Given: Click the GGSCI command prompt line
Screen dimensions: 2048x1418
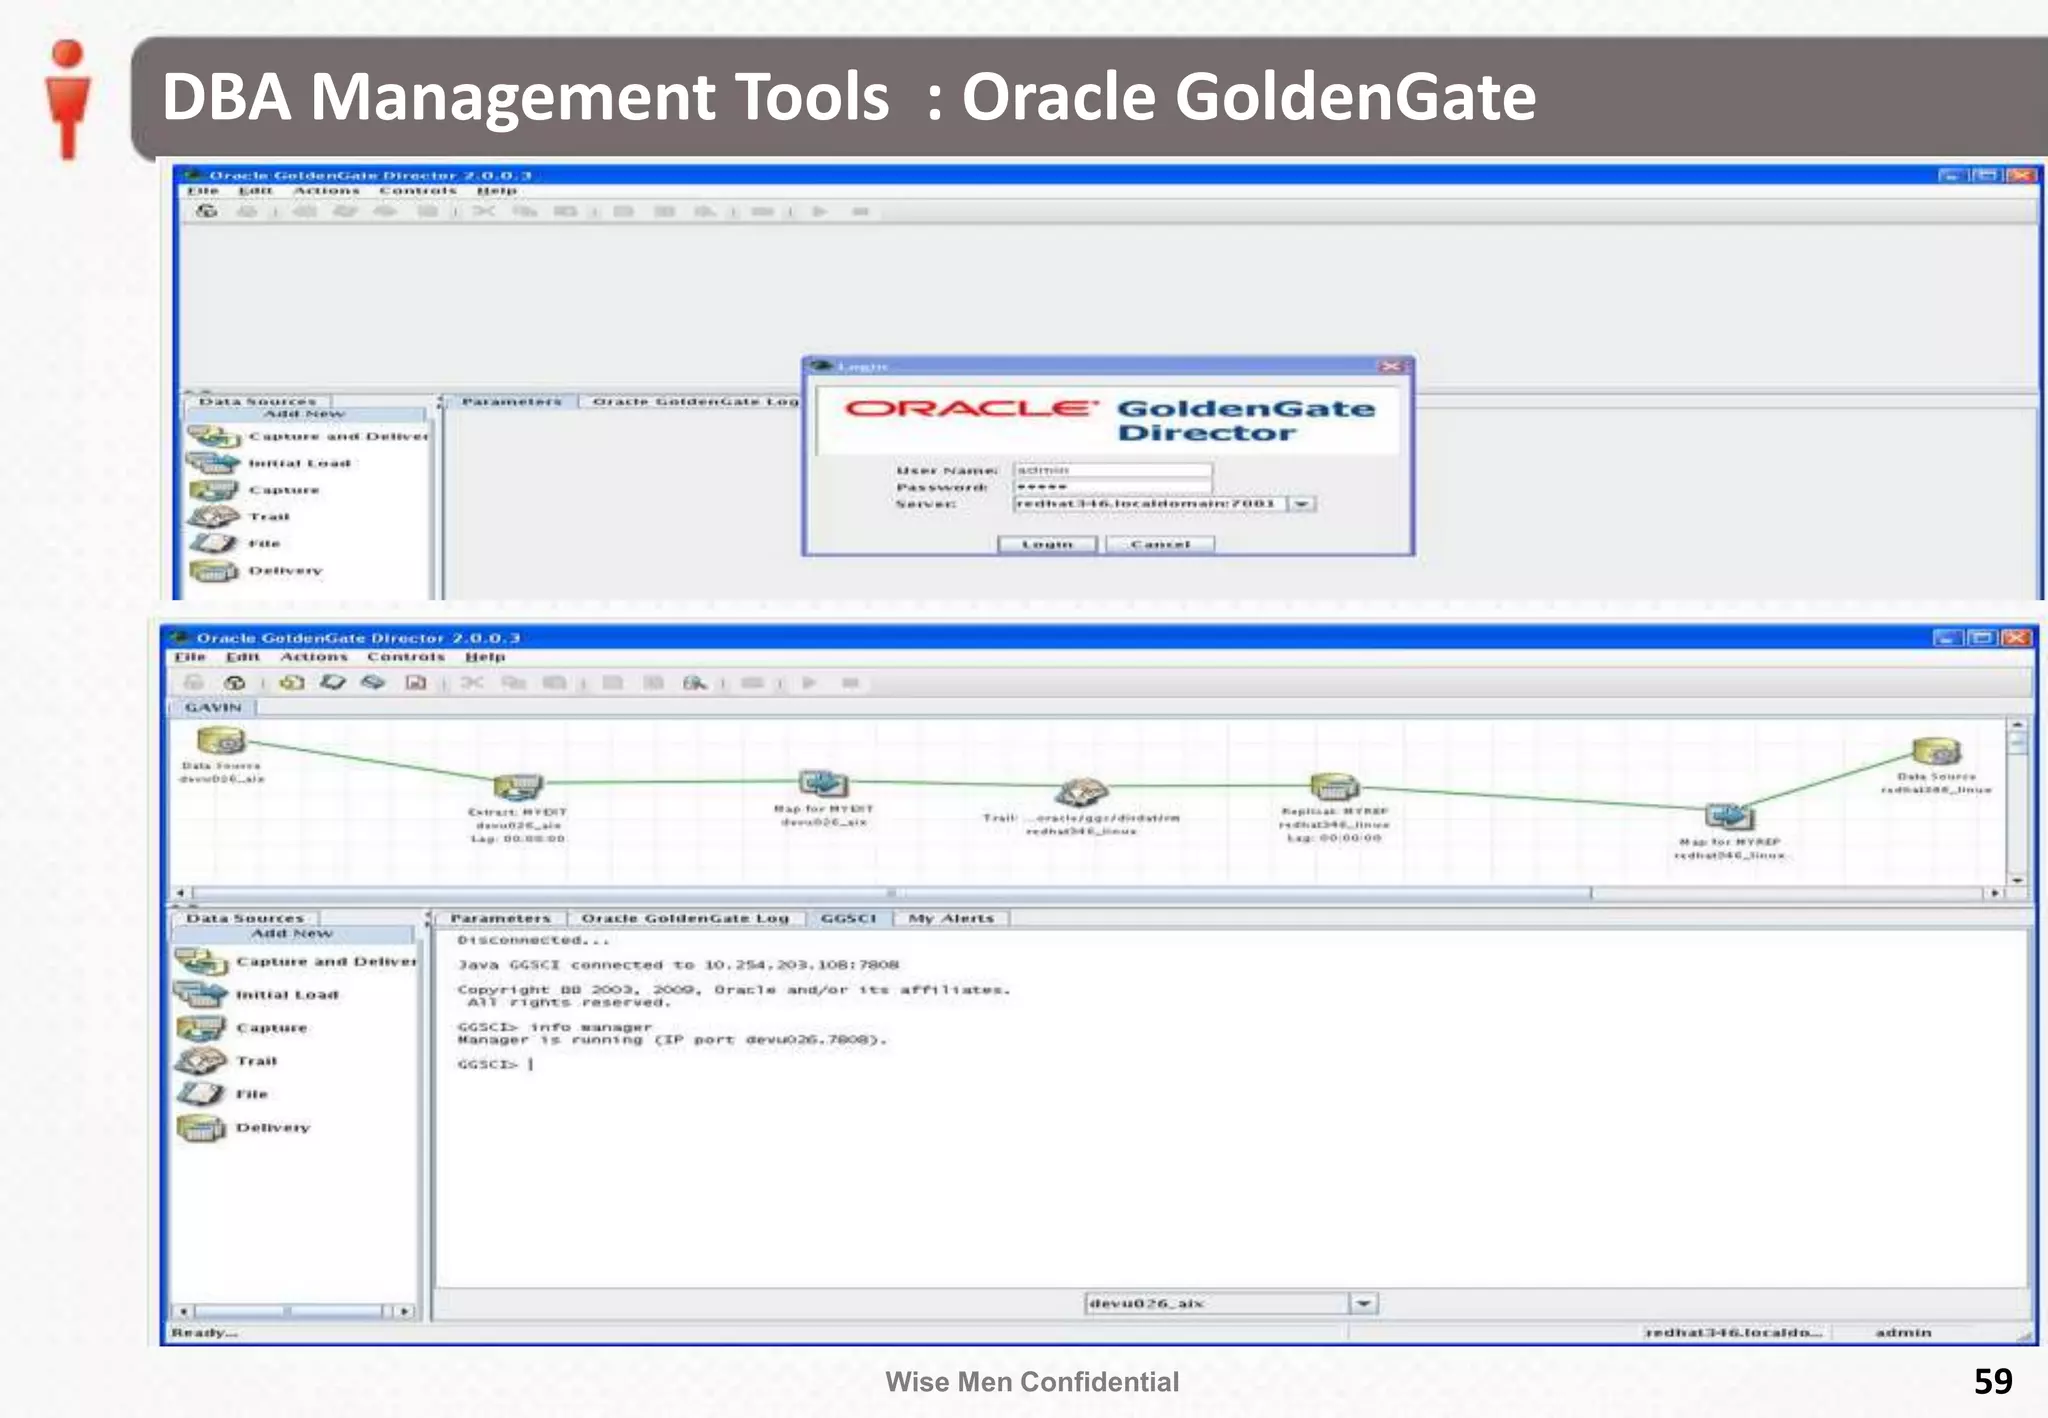Looking at the screenshot, I should click(x=495, y=1064).
